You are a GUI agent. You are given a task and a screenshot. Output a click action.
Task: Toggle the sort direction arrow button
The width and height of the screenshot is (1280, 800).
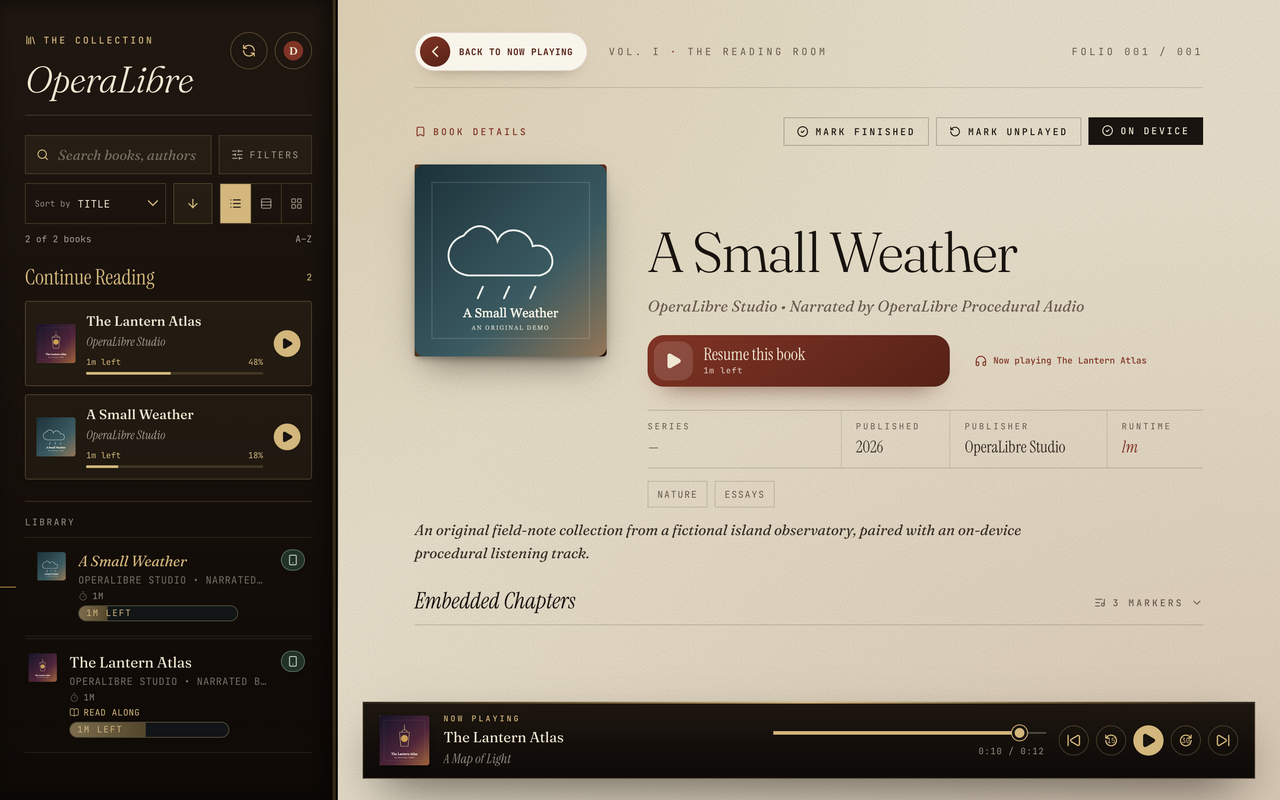click(193, 203)
